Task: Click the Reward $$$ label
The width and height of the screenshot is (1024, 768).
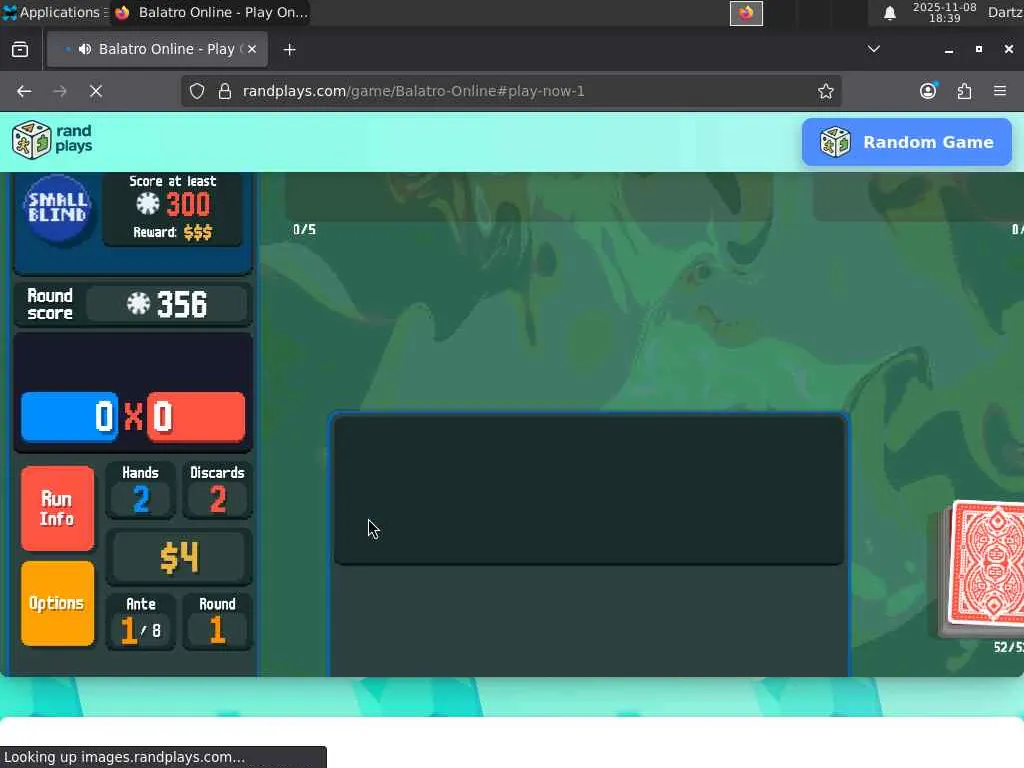Action: pos(172,232)
